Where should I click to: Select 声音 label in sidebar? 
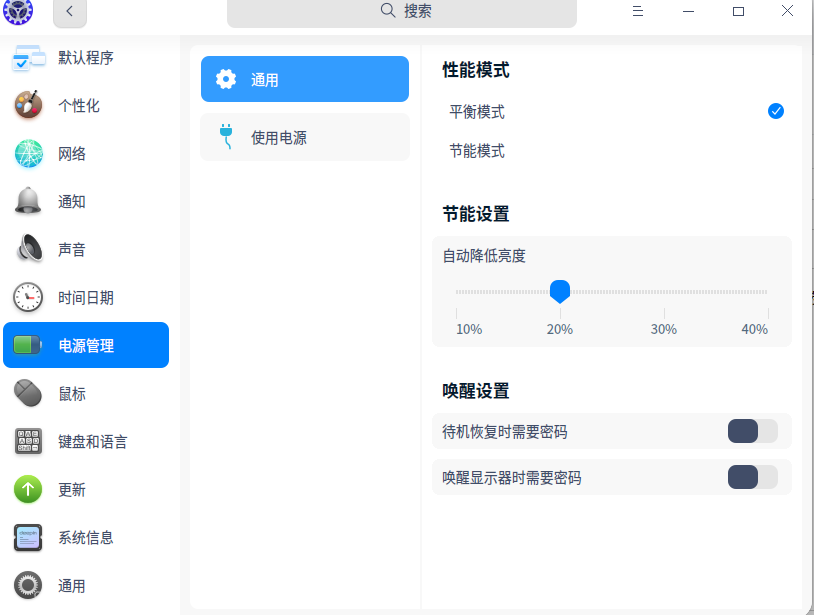72,250
